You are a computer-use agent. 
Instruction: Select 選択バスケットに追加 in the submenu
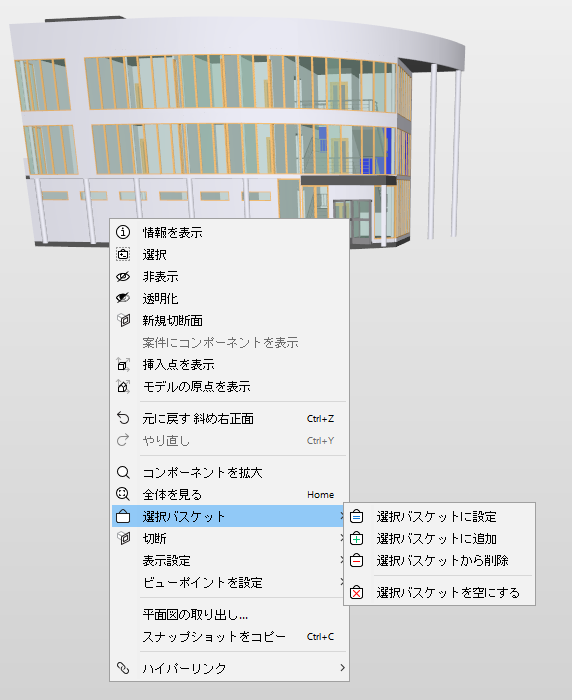click(x=439, y=538)
